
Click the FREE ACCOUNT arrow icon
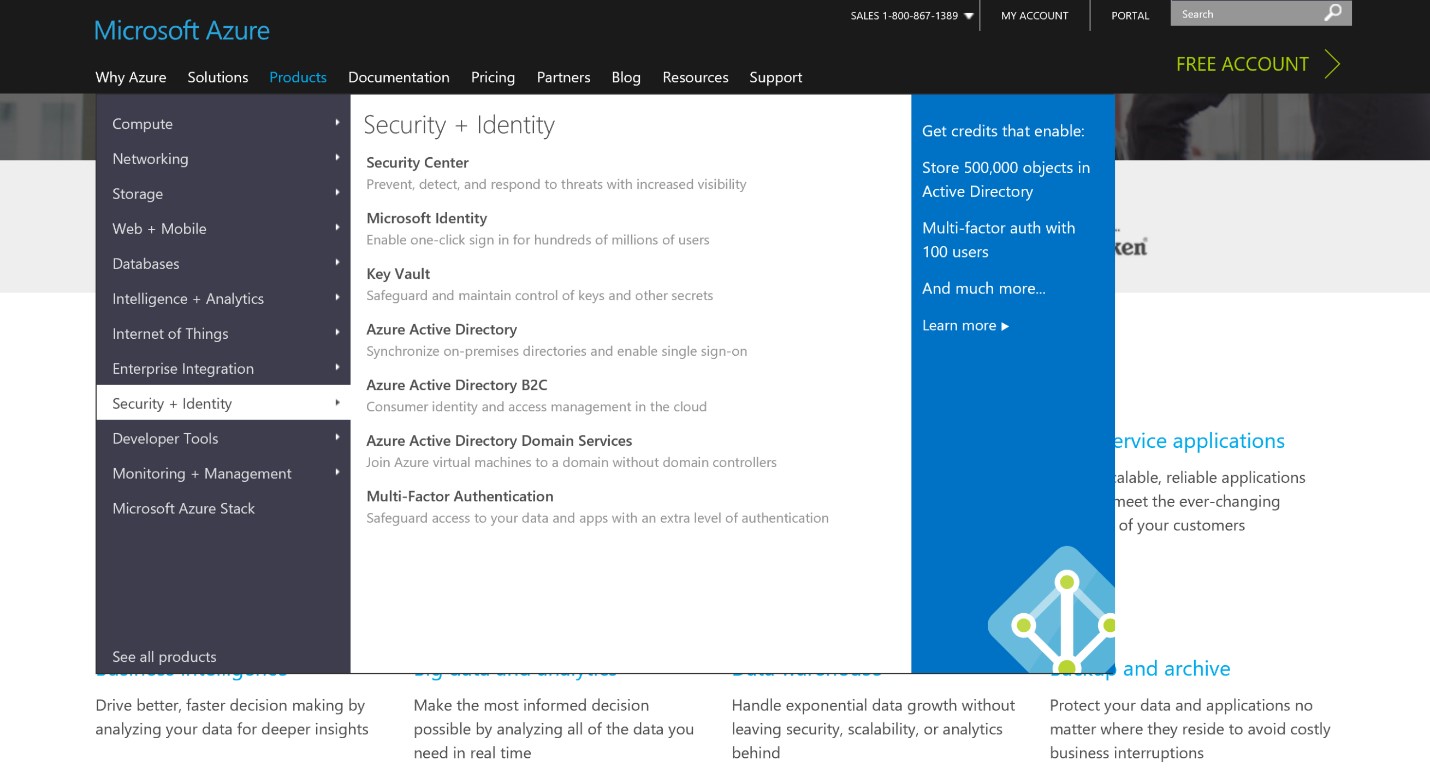click(x=1333, y=63)
